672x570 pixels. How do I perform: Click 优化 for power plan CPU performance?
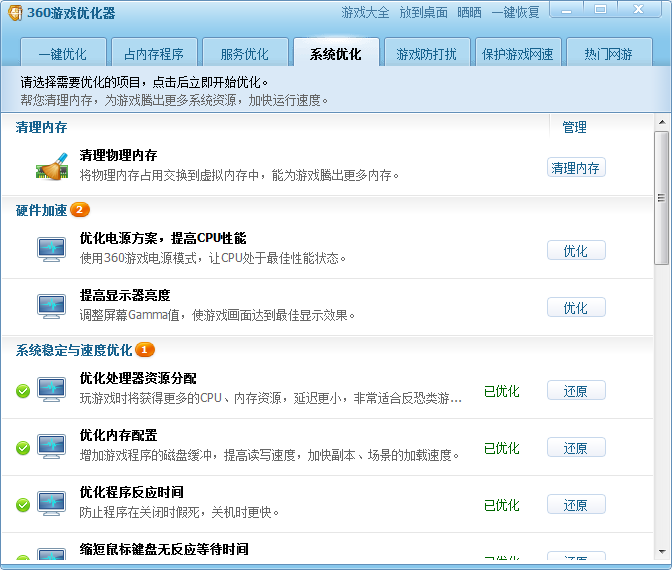[576, 250]
